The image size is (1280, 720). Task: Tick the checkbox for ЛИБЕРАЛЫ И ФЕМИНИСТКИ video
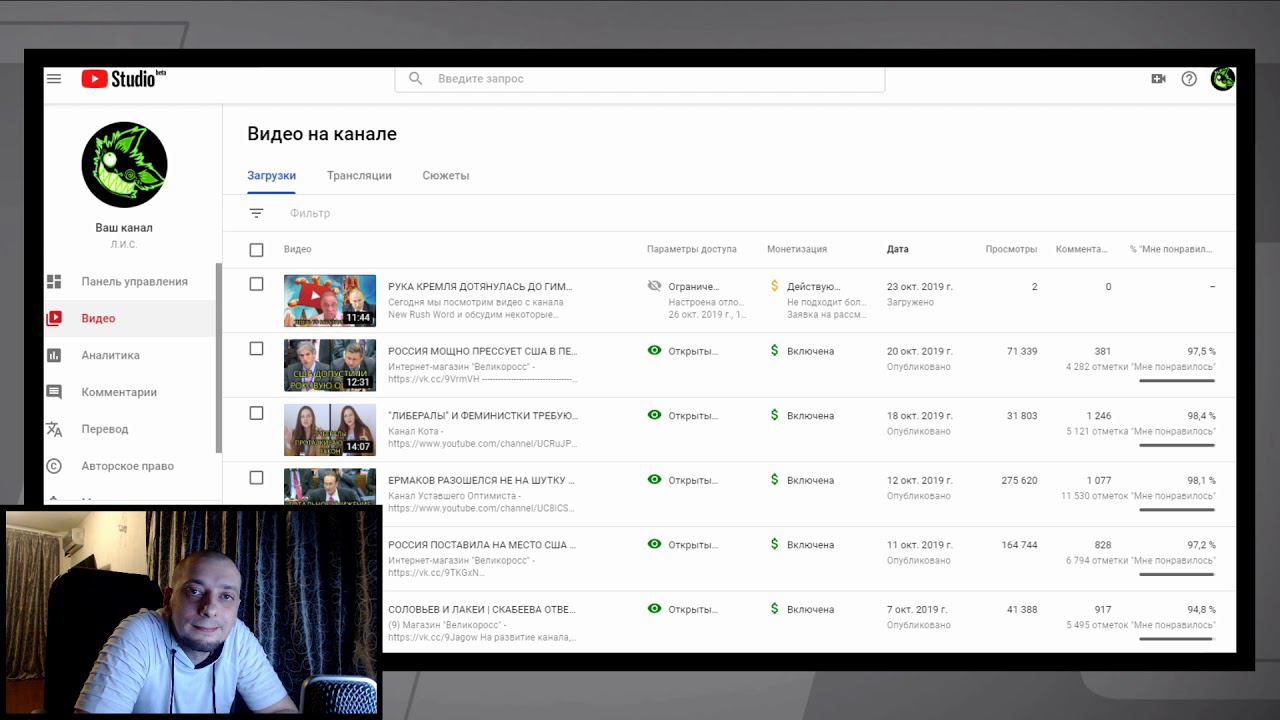256,413
